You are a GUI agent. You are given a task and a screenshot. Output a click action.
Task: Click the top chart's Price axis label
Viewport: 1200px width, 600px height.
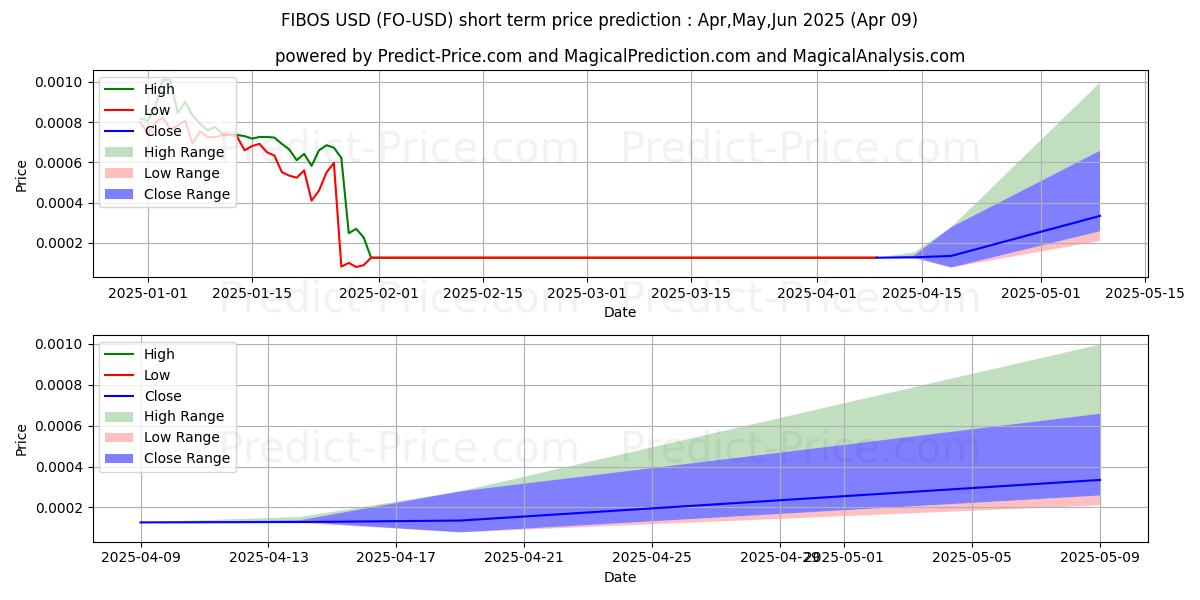[22, 176]
